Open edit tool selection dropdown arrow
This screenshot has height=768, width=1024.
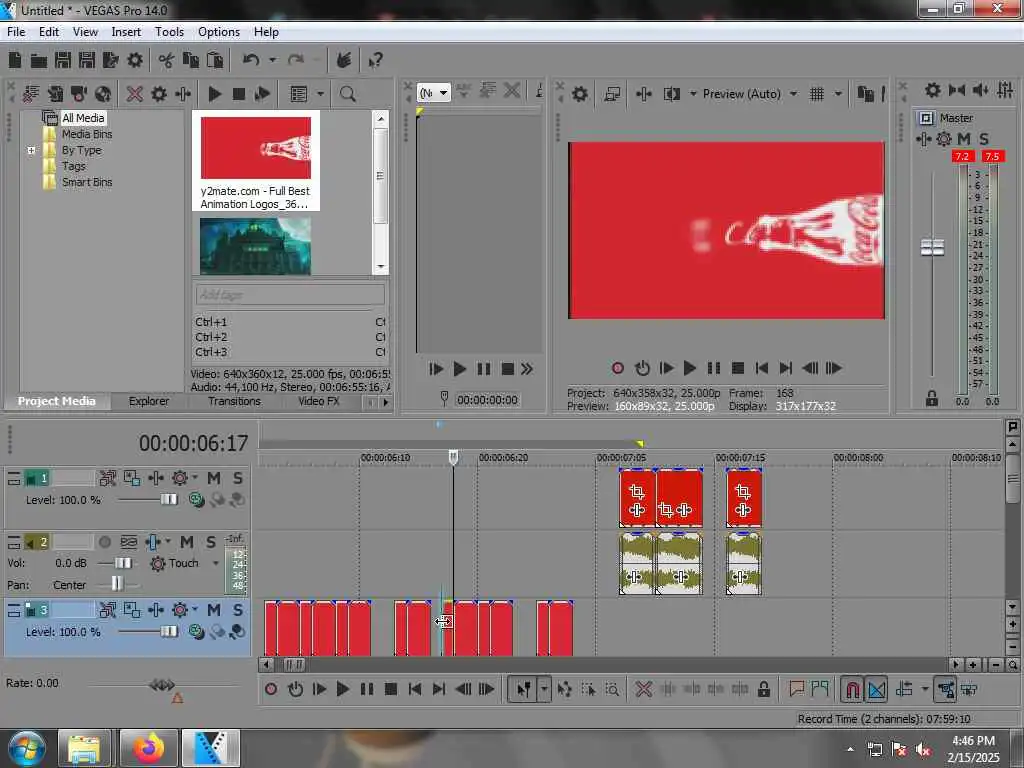(543, 690)
